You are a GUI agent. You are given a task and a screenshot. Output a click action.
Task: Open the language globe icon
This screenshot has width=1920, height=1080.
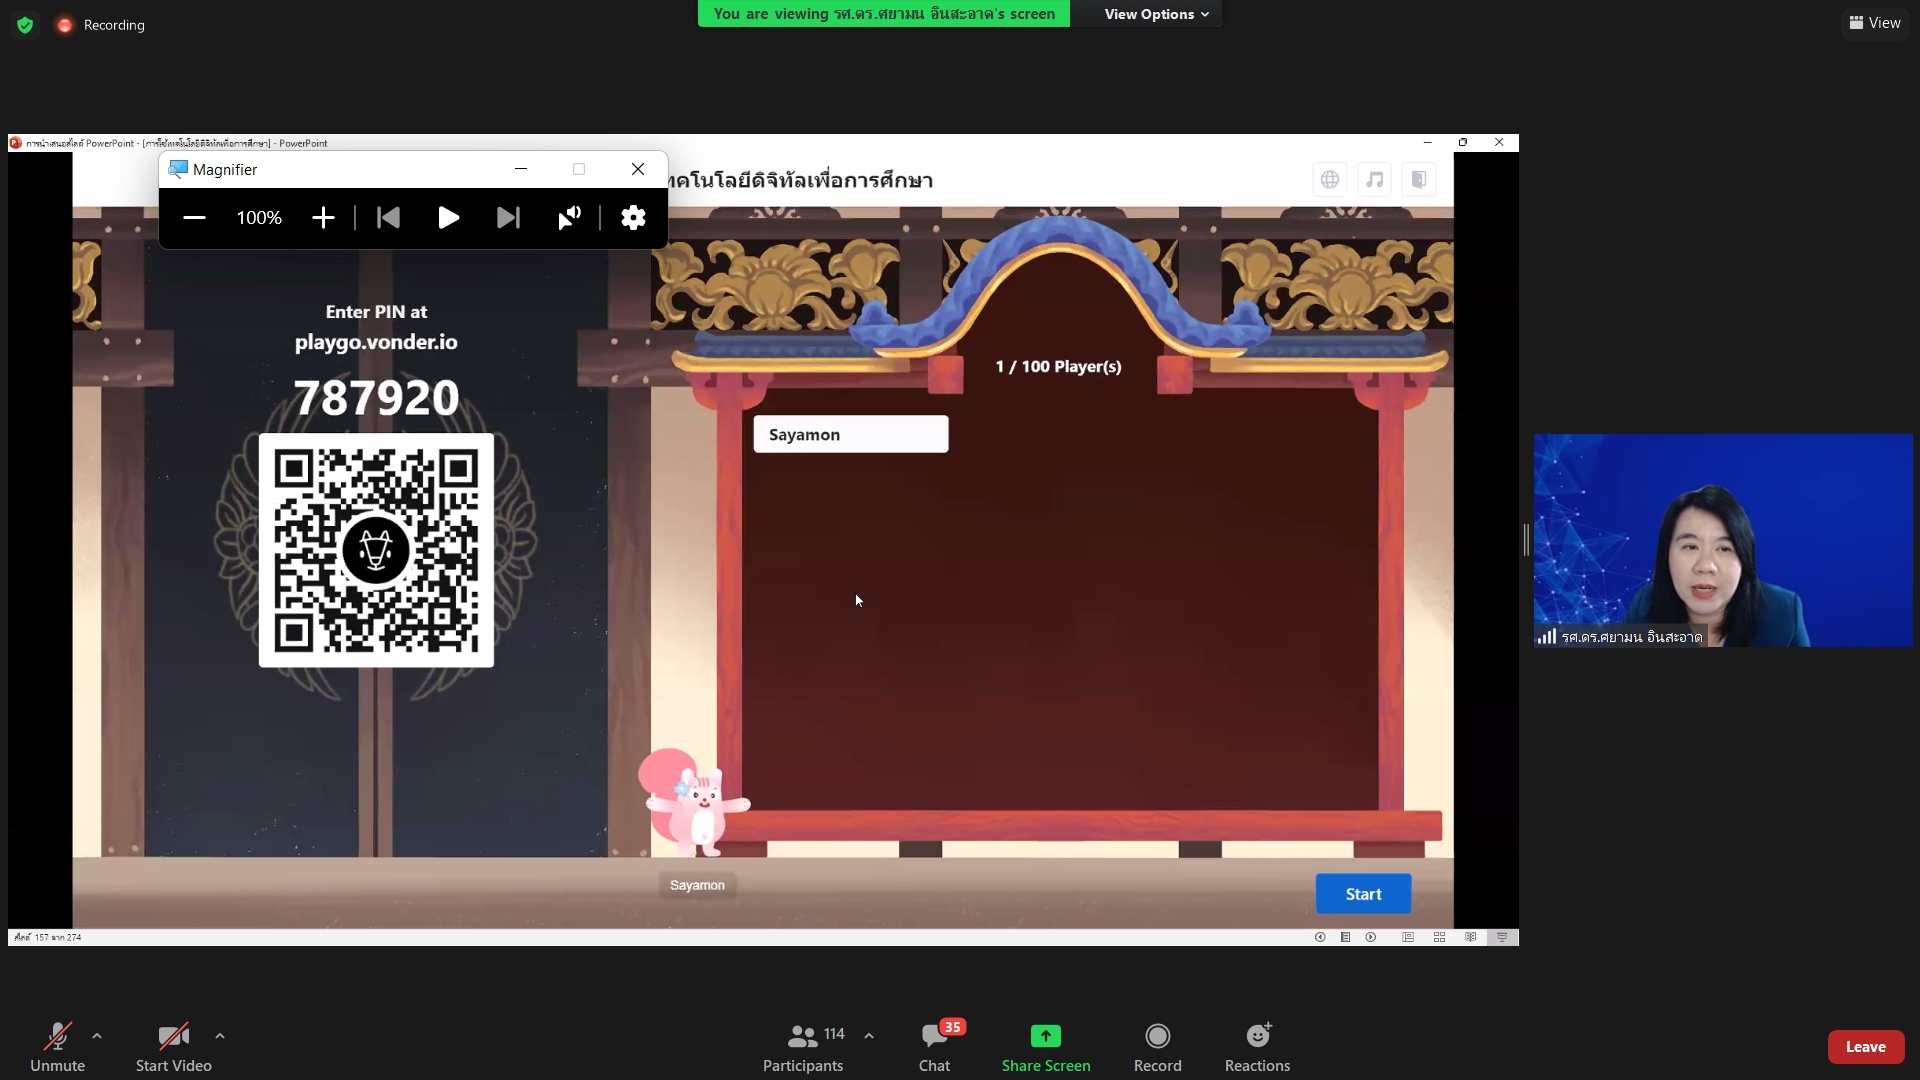click(x=1329, y=180)
